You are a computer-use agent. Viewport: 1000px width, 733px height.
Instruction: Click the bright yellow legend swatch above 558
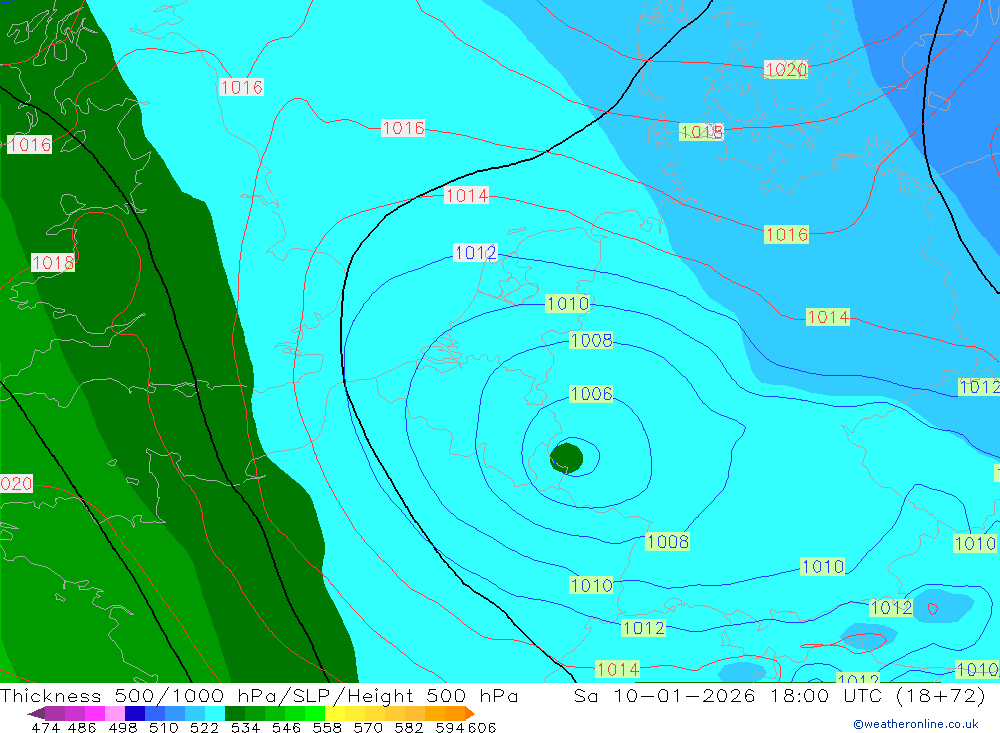(335, 713)
